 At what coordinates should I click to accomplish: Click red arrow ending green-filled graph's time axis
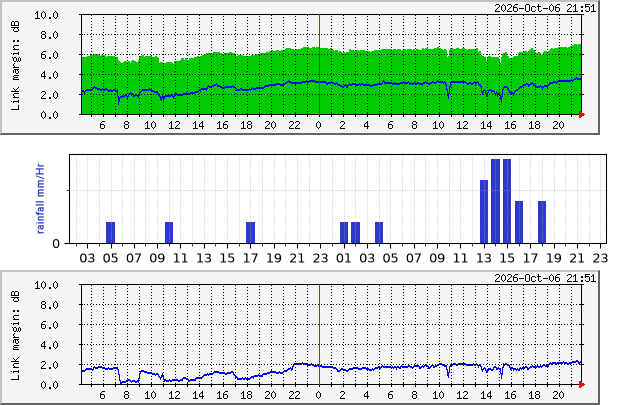click(x=582, y=115)
